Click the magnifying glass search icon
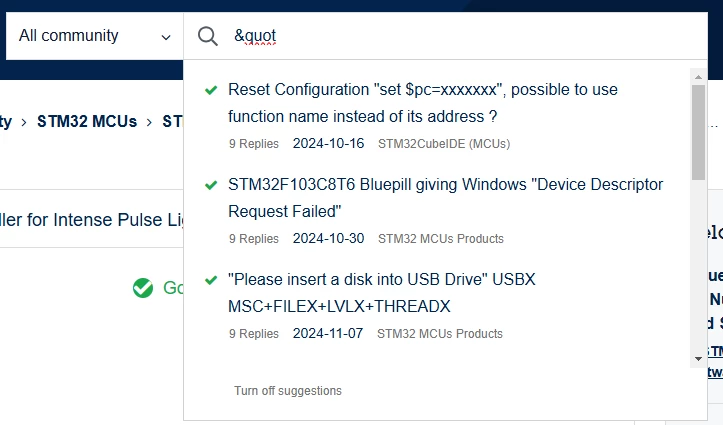Viewport: 723px width, 425px height. pos(207,36)
